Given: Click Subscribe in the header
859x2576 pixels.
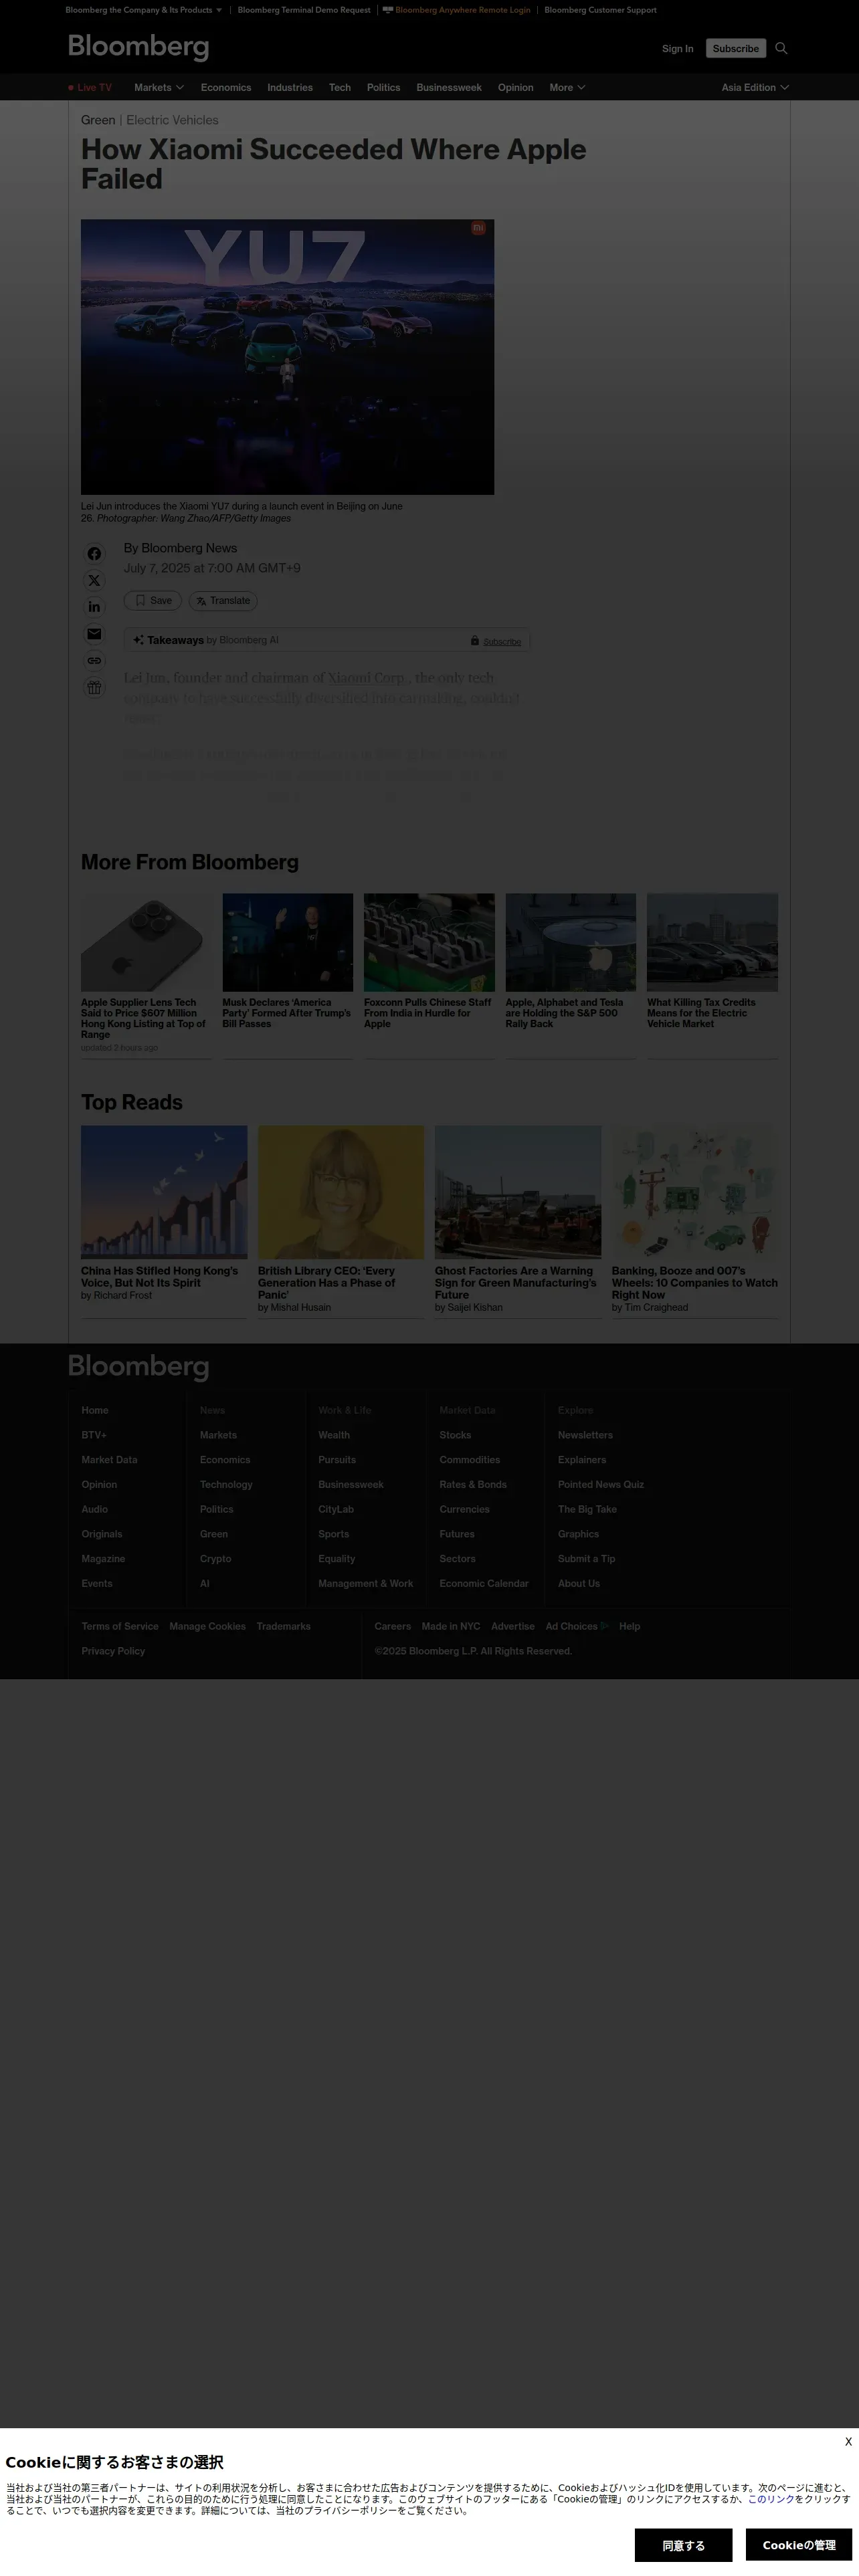Looking at the screenshot, I should coord(736,48).
